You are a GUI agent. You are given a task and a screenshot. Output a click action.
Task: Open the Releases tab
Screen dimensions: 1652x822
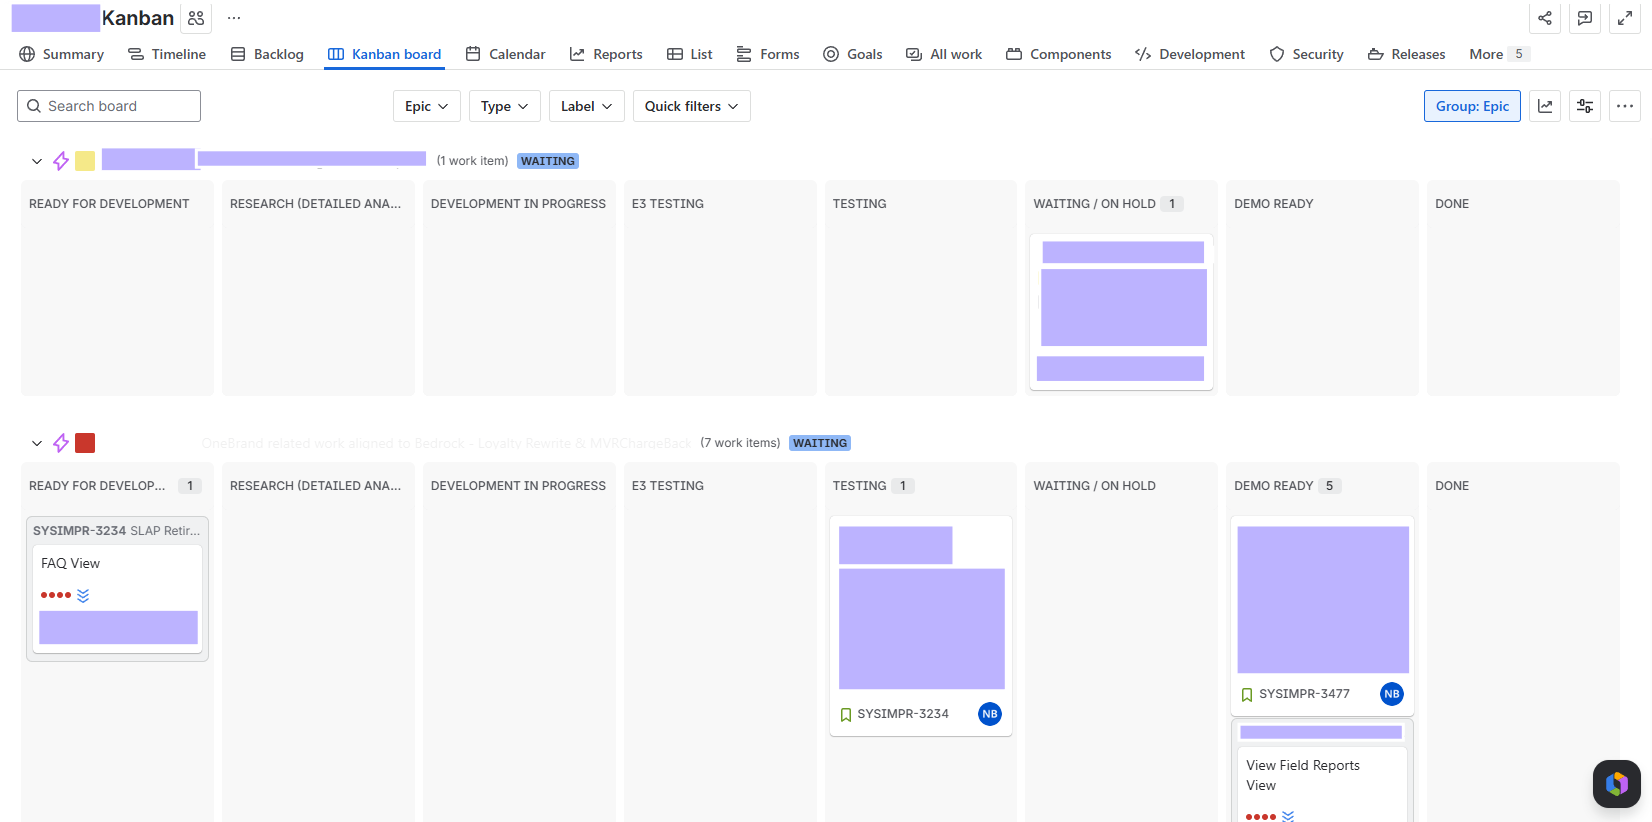1406,54
